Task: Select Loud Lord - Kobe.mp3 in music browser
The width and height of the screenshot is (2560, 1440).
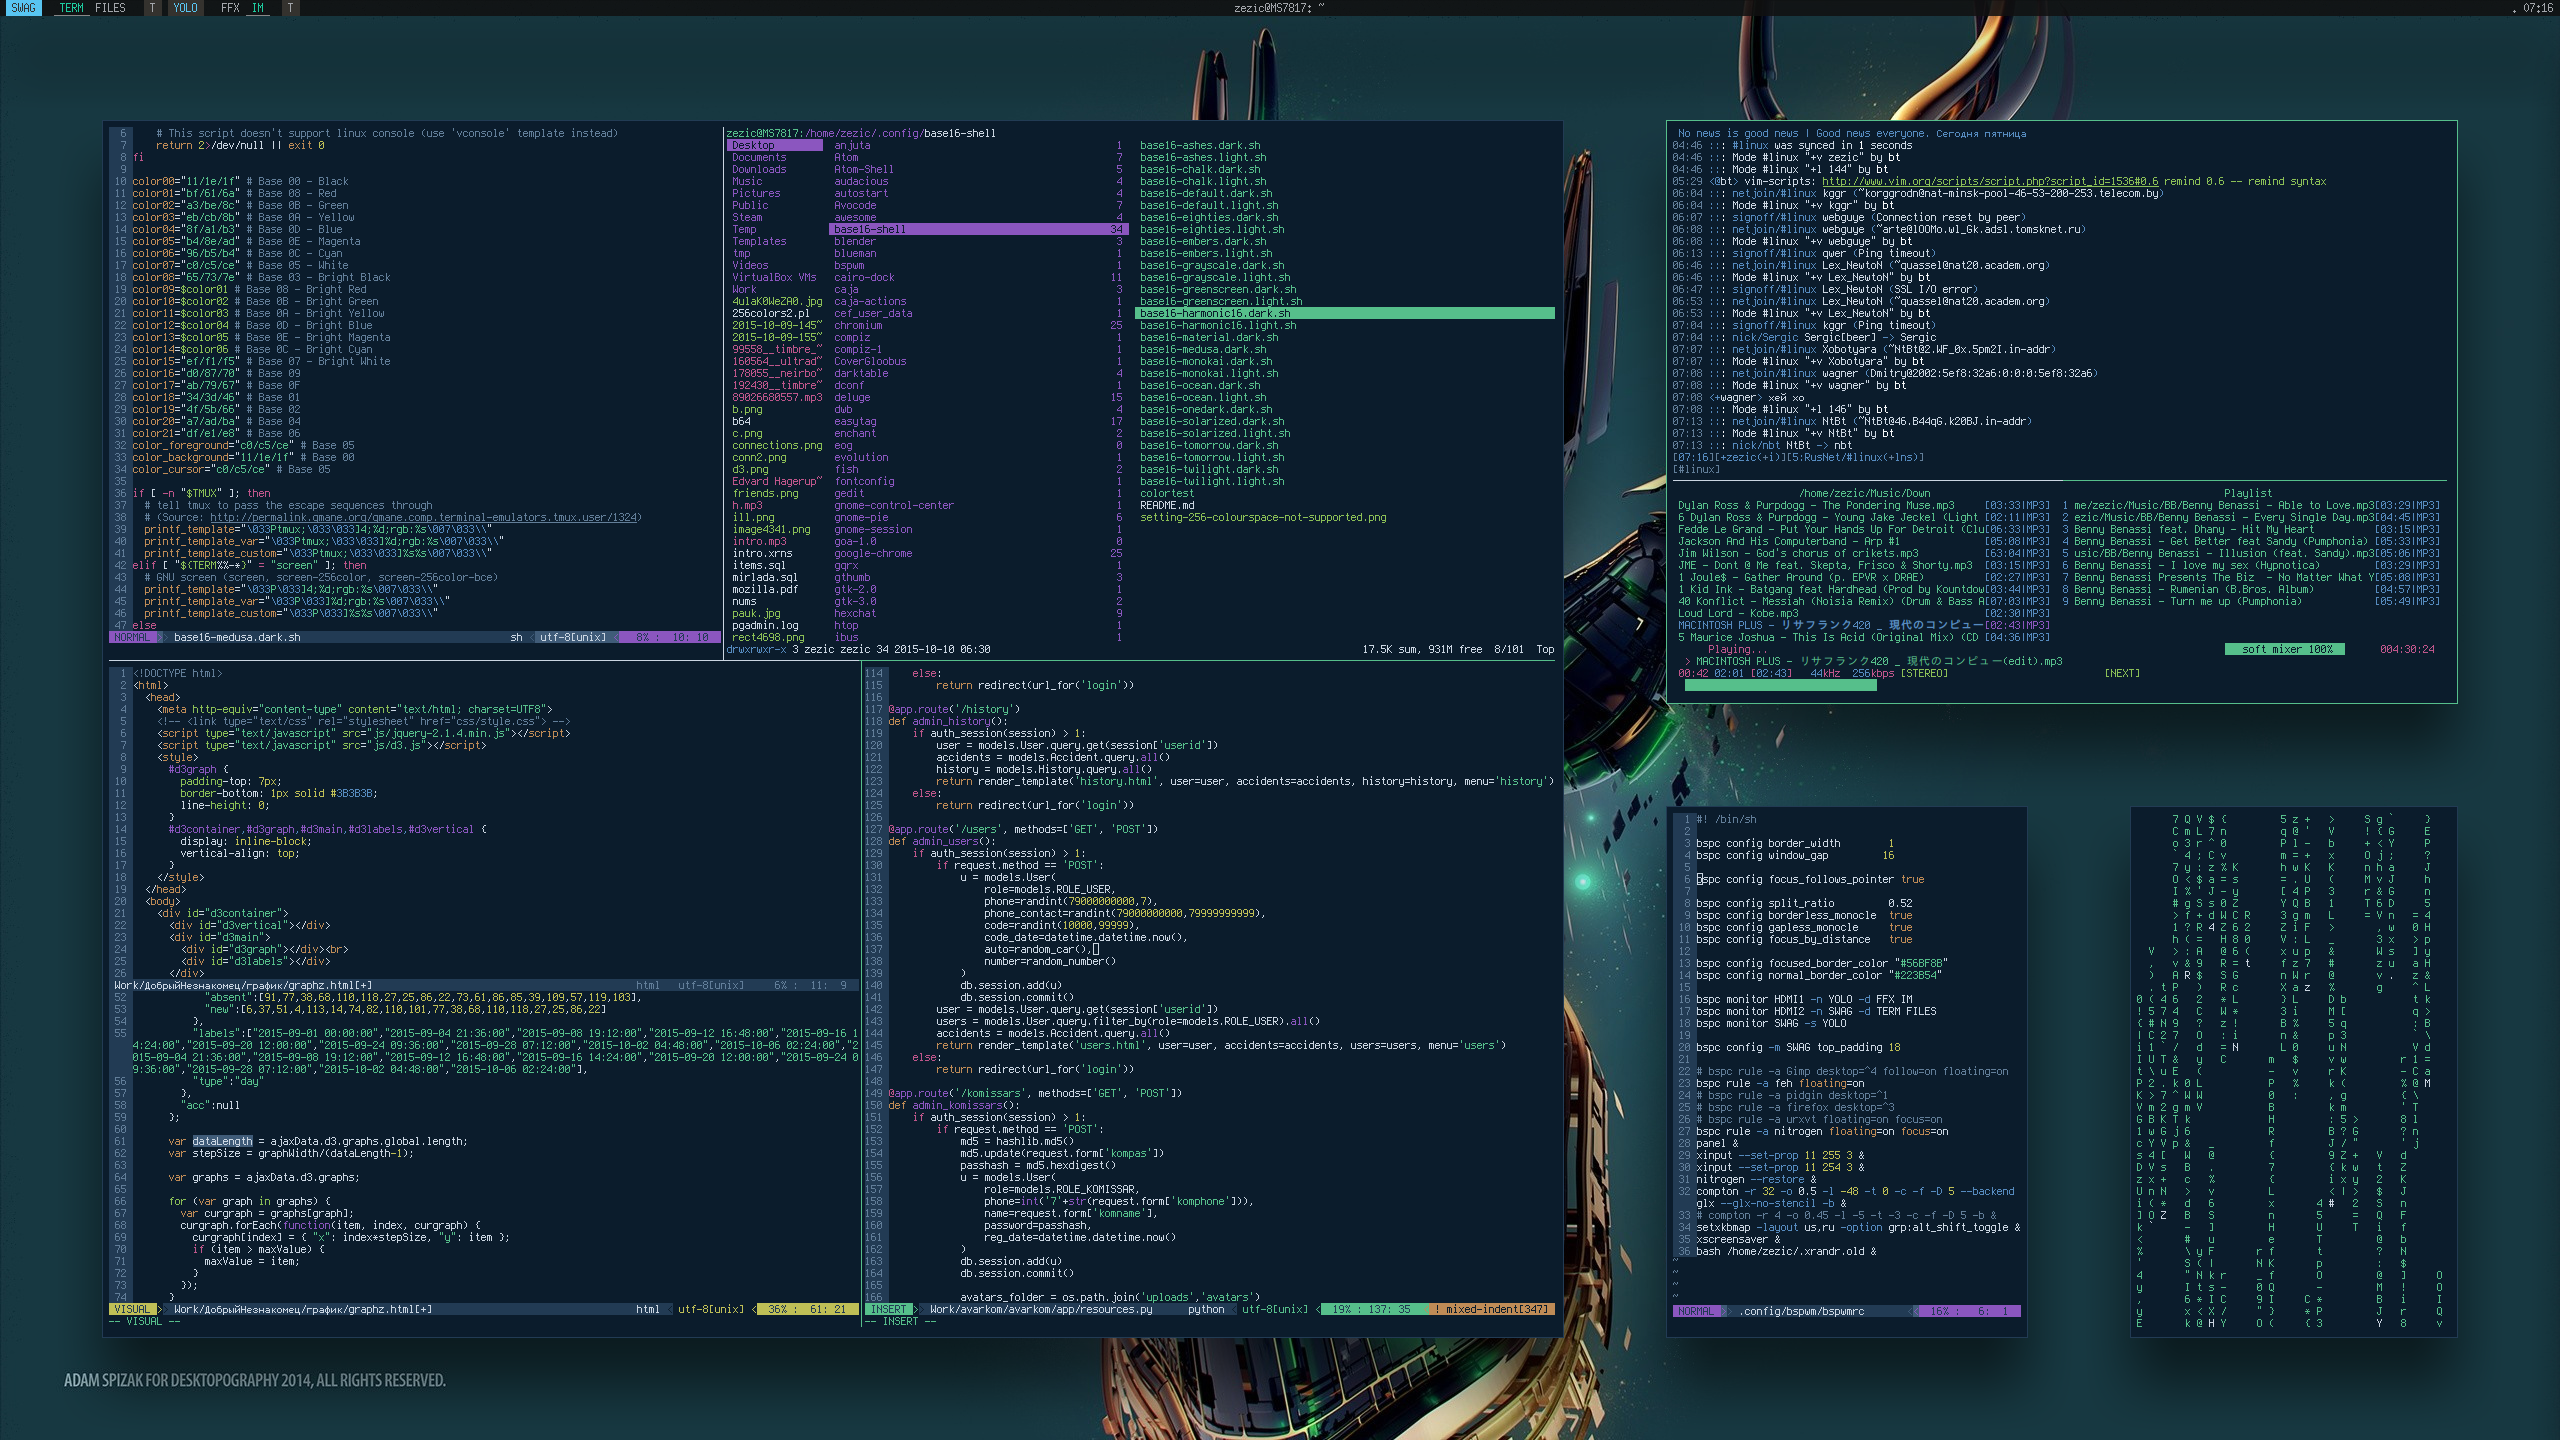Action: 1863,613
